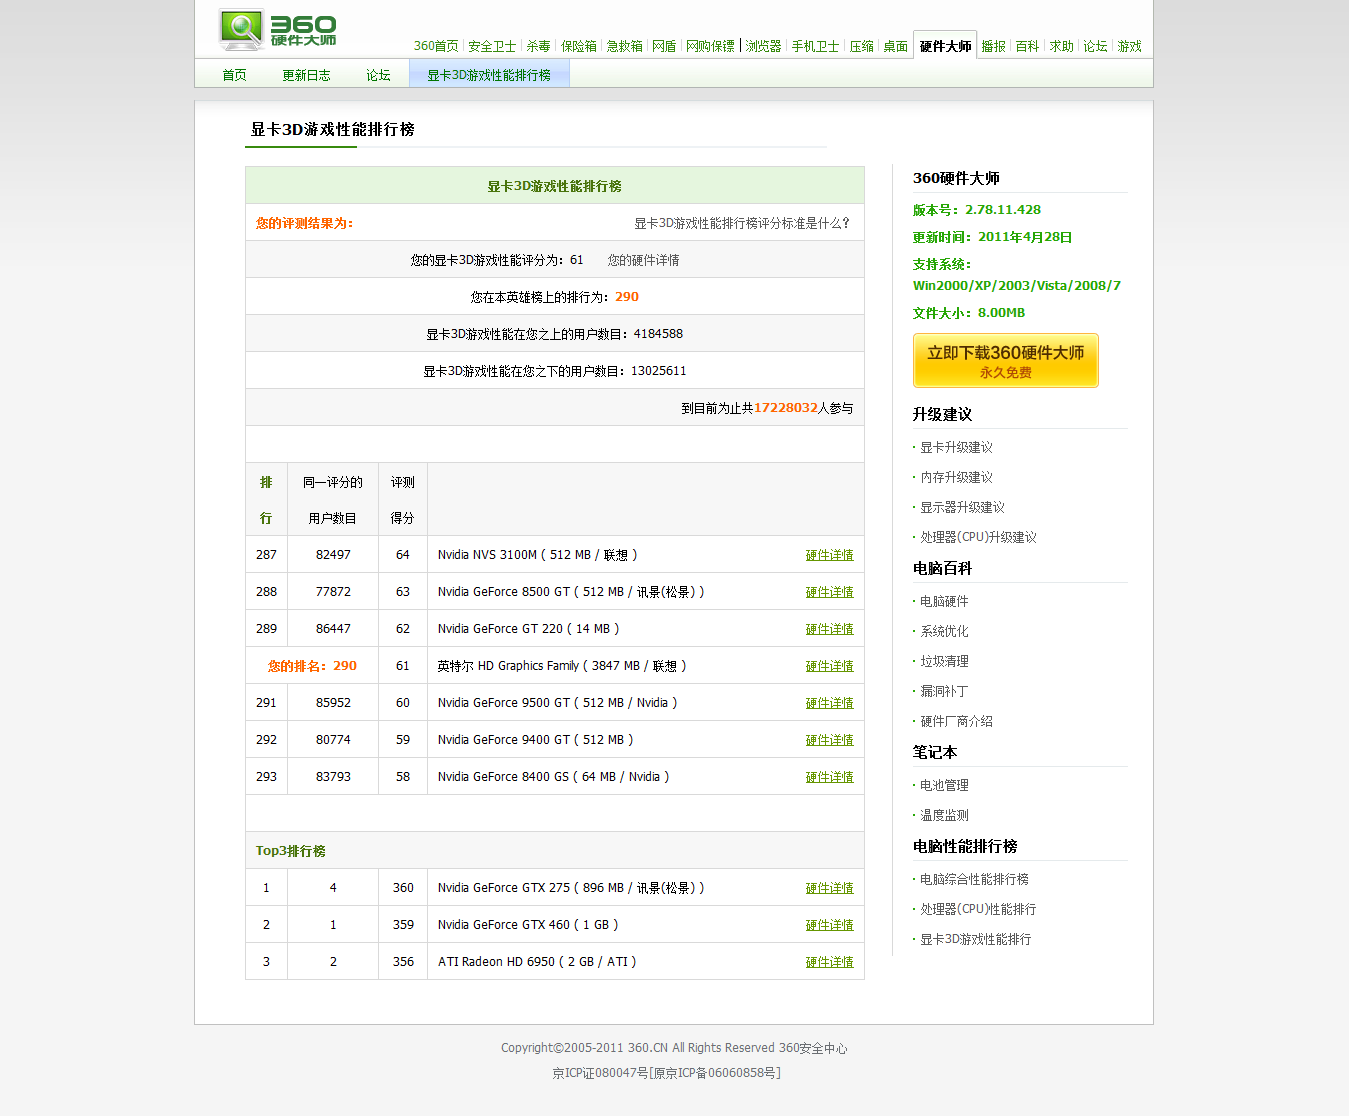Open the 杀毒 navigation link
The image size is (1349, 1116).
pos(538,46)
